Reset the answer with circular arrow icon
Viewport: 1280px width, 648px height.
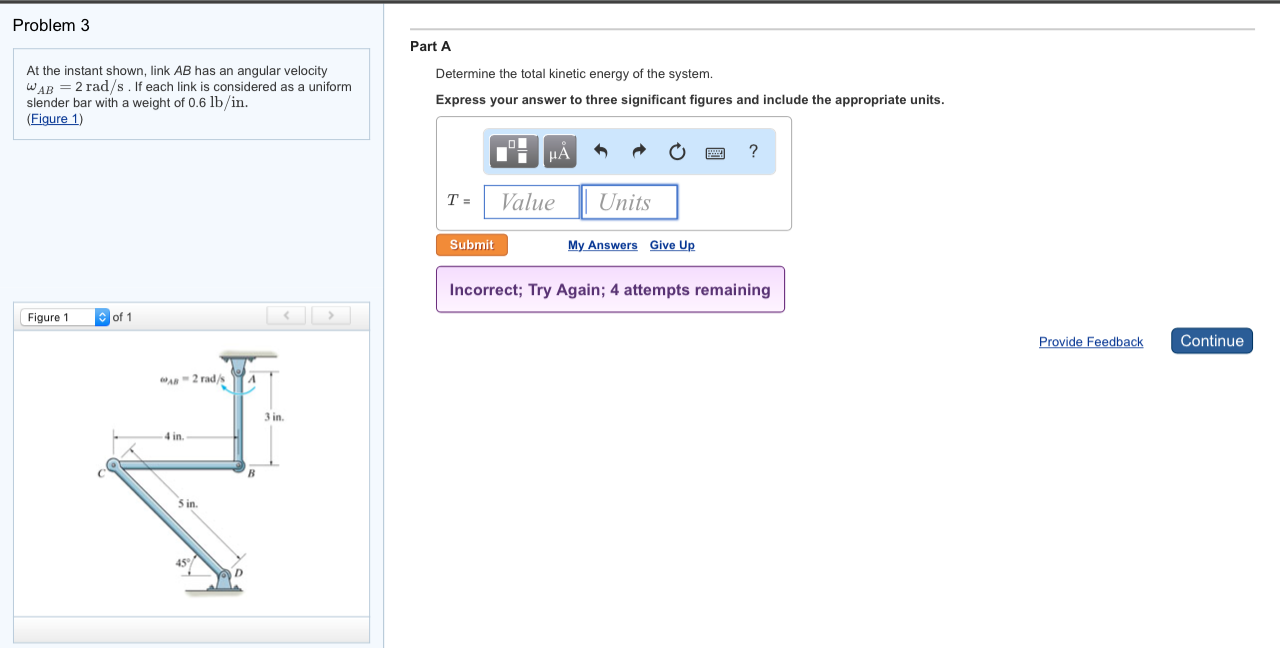point(677,152)
